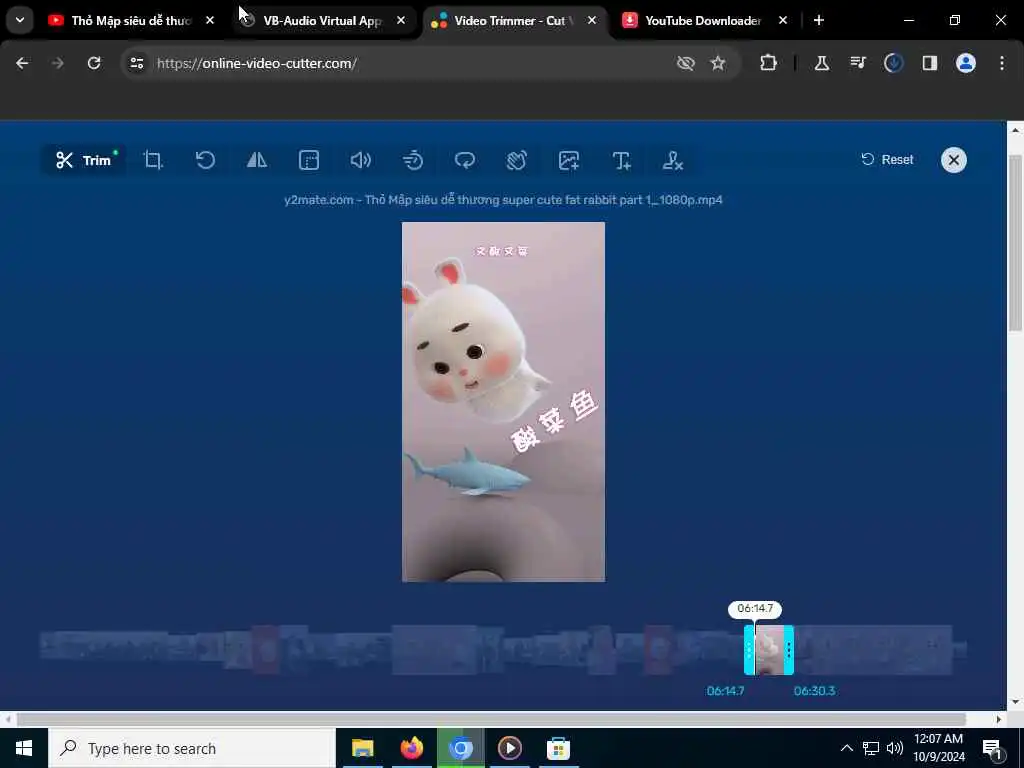Open the Add image tool
The width and height of the screenshot is (1024, 768).
pyautogui.click(x=569, y=160)
